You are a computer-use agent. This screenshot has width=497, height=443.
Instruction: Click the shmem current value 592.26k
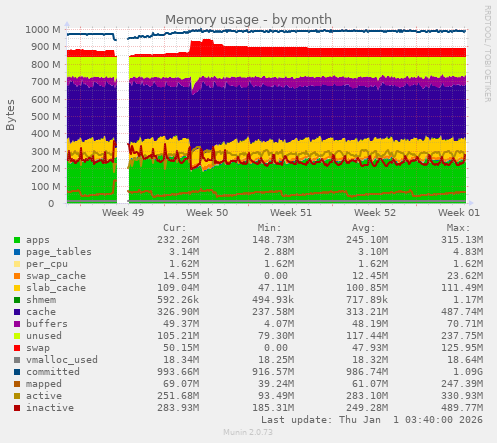(x=178, y=300)
